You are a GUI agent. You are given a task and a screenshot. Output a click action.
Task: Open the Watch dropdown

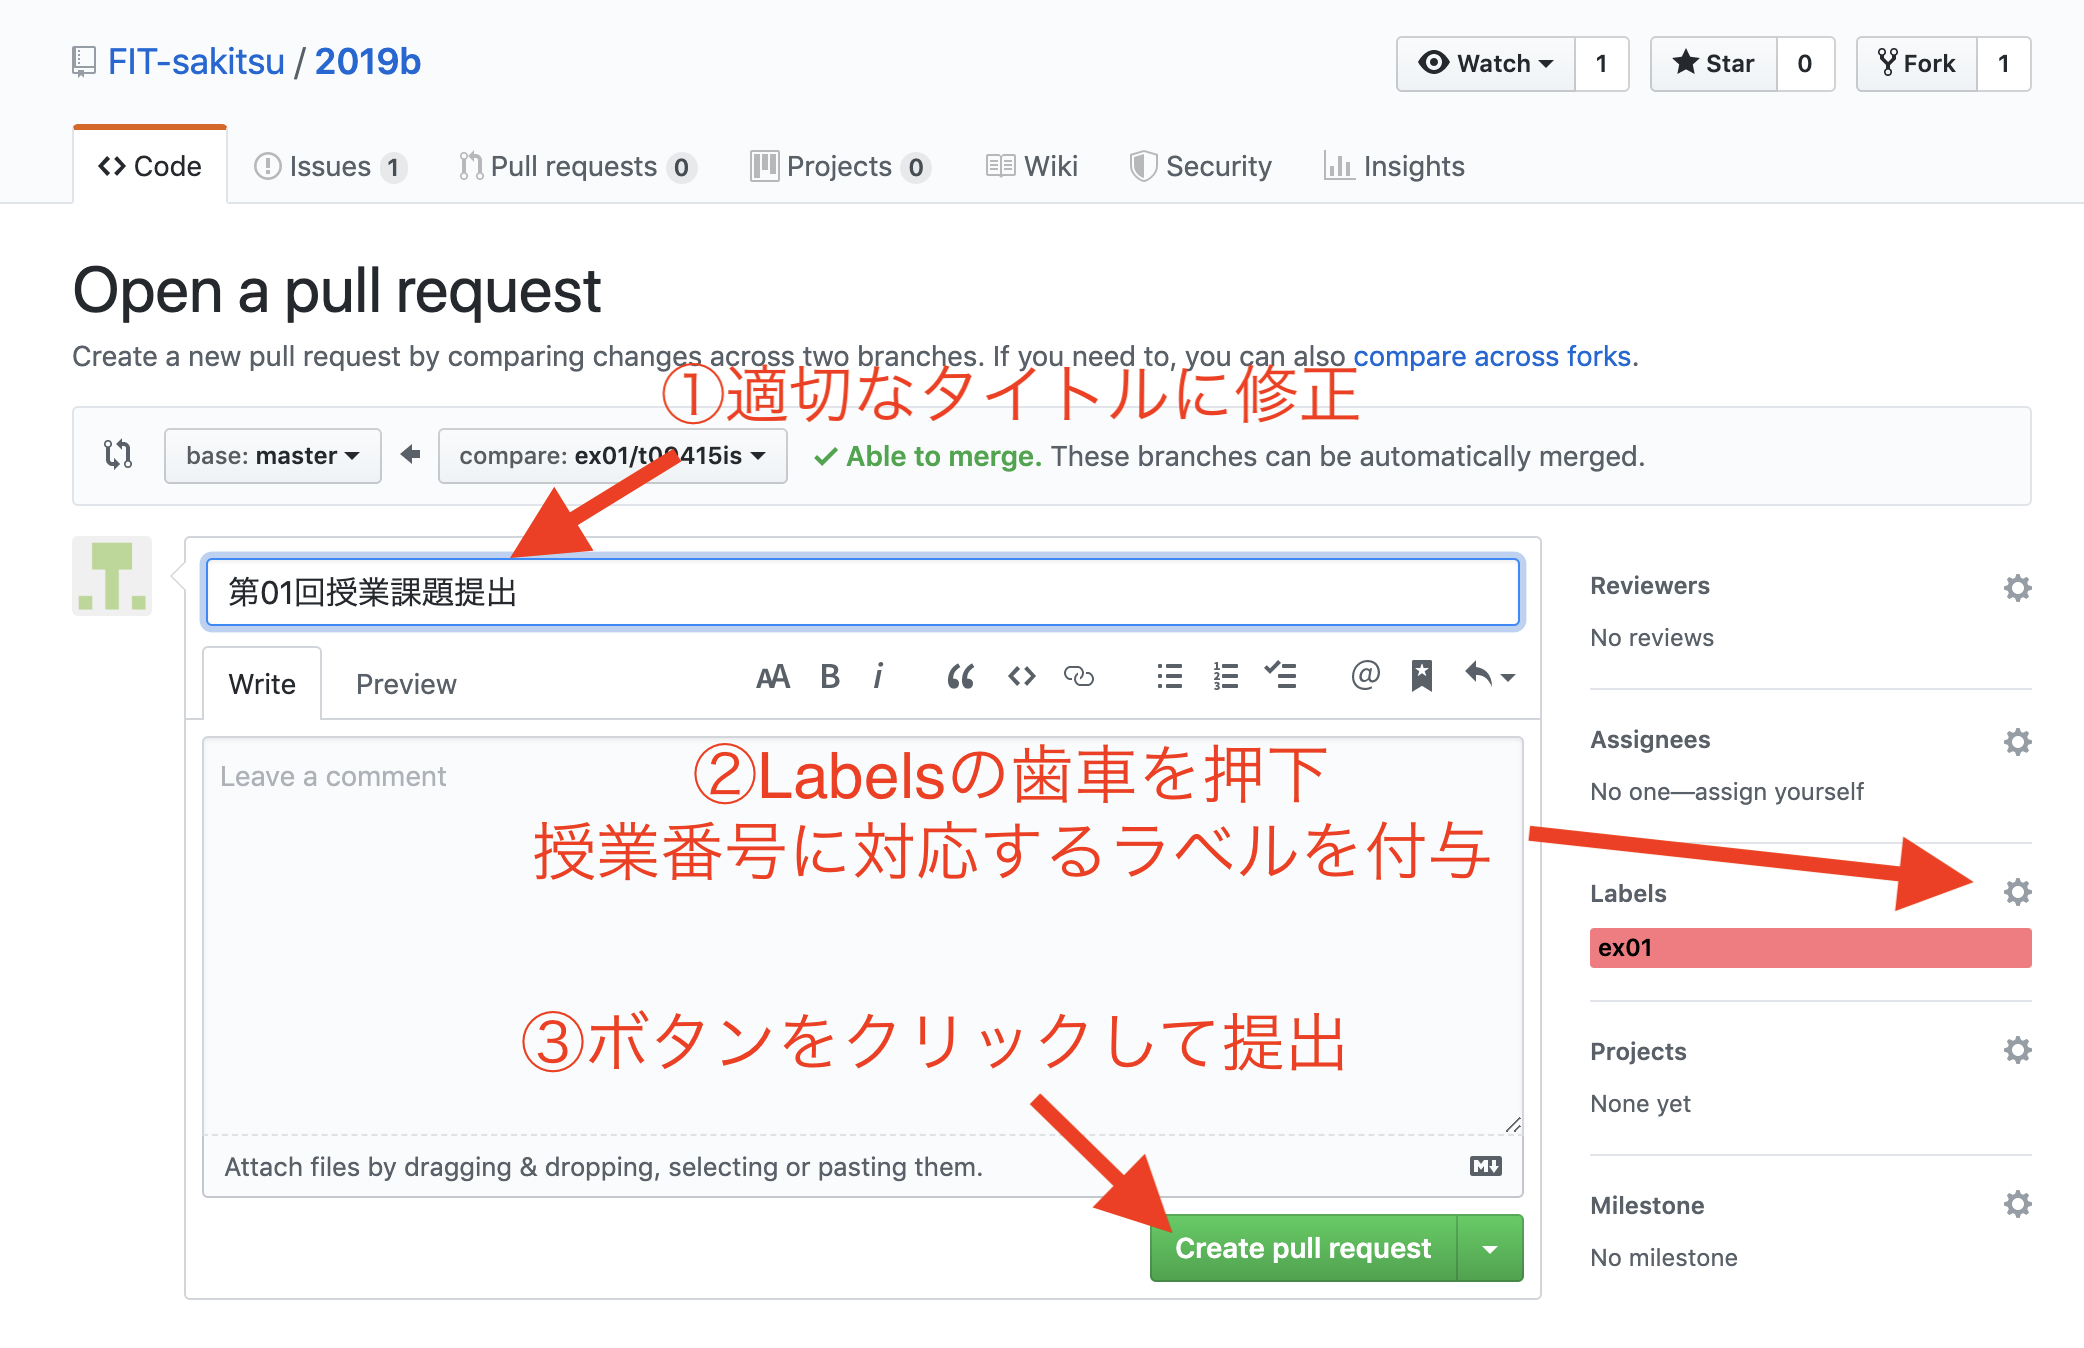[1487, 63]
